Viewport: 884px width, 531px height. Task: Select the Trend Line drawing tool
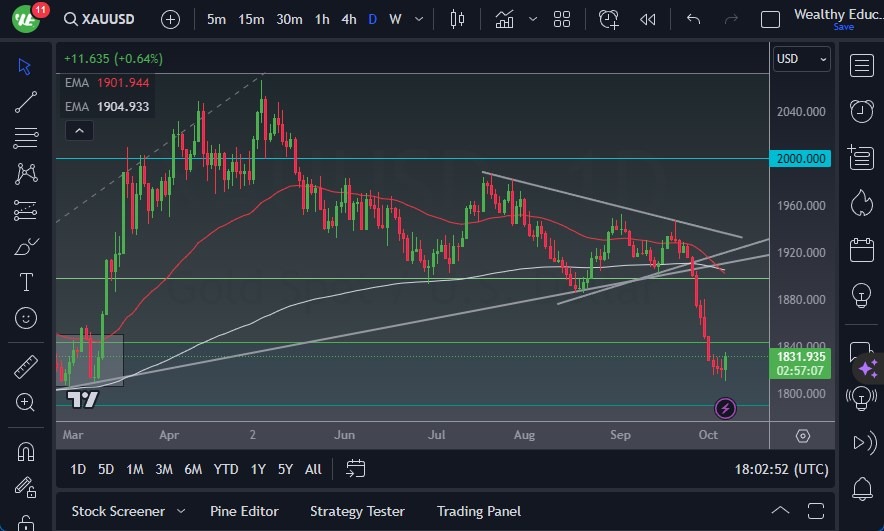click(26, 101)
